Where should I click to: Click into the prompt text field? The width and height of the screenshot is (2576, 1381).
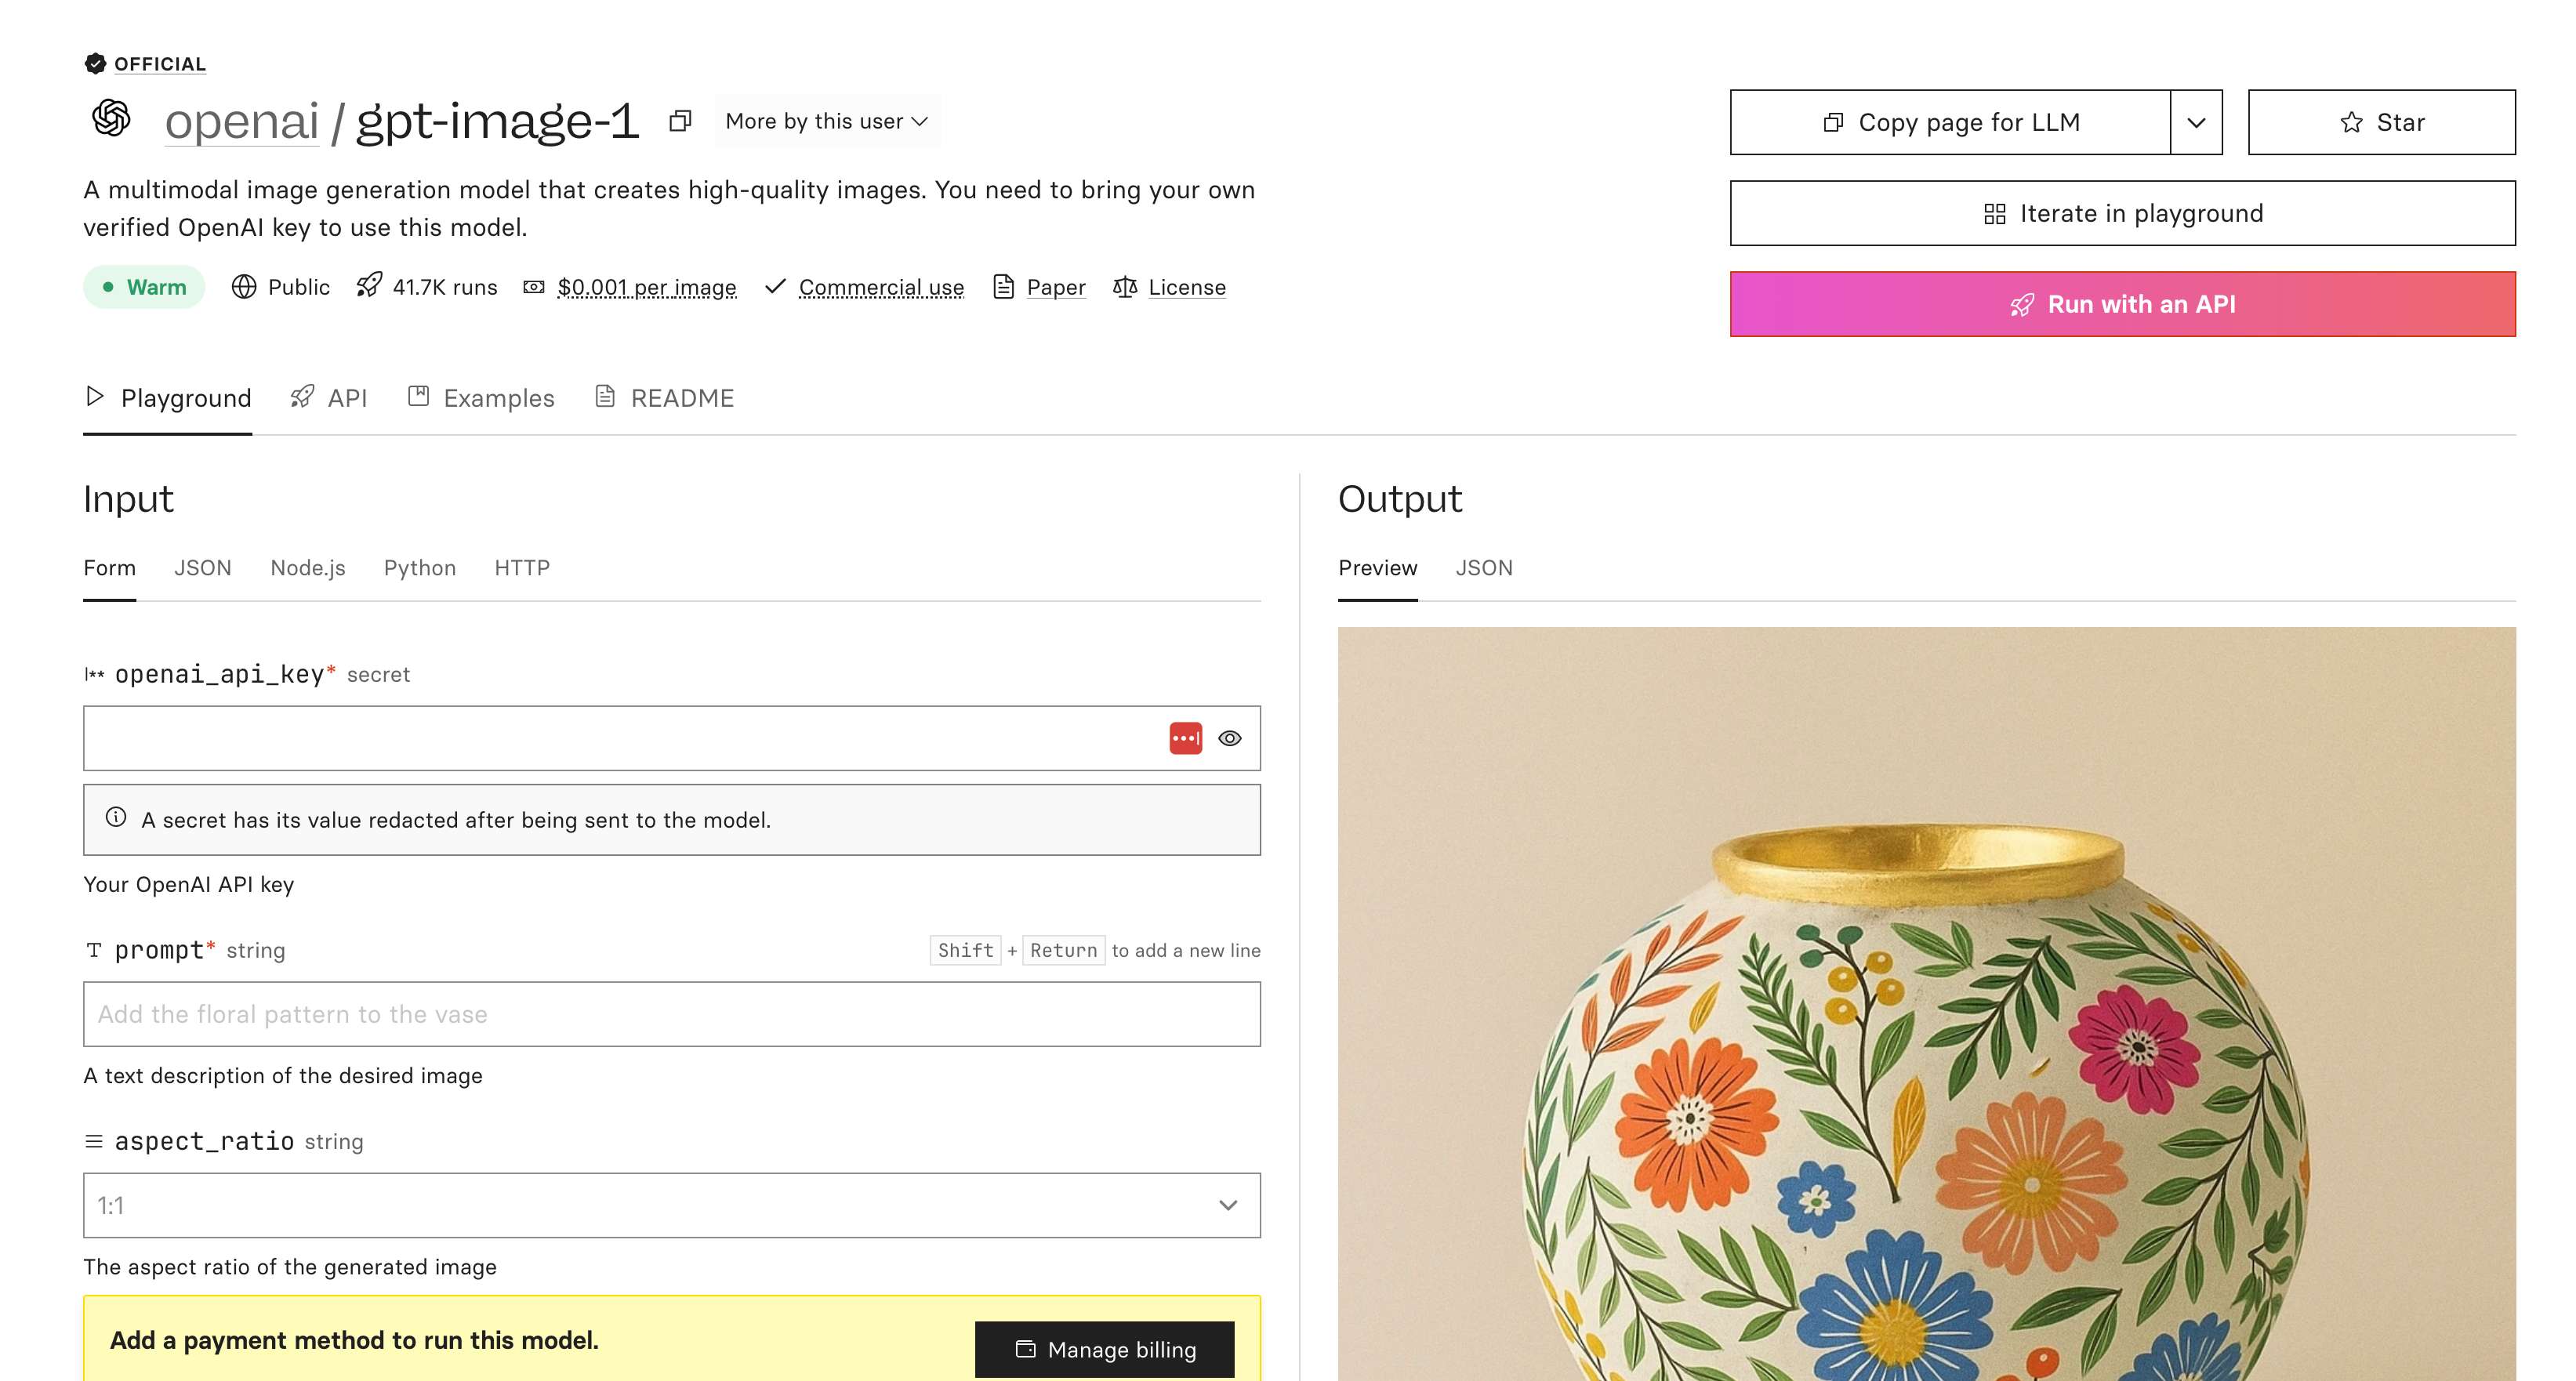[671, 1014]
